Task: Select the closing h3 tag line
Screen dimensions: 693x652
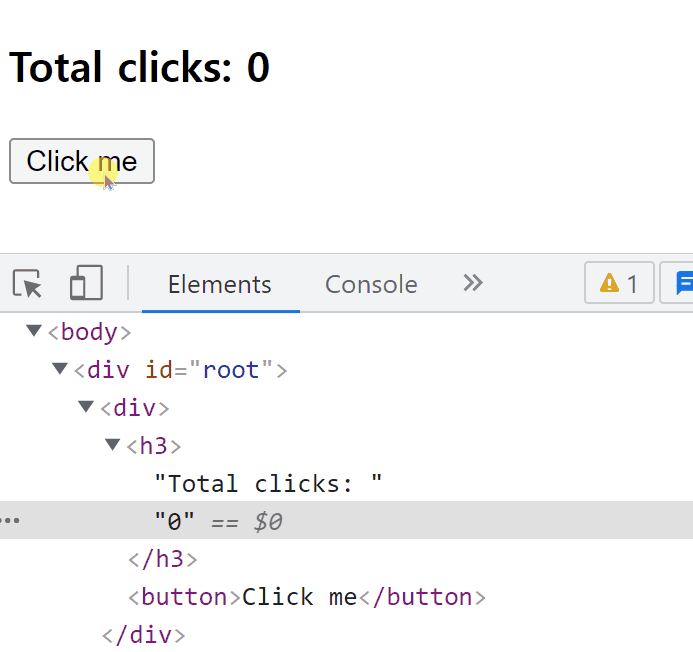Action: click(x=163, y=559)
